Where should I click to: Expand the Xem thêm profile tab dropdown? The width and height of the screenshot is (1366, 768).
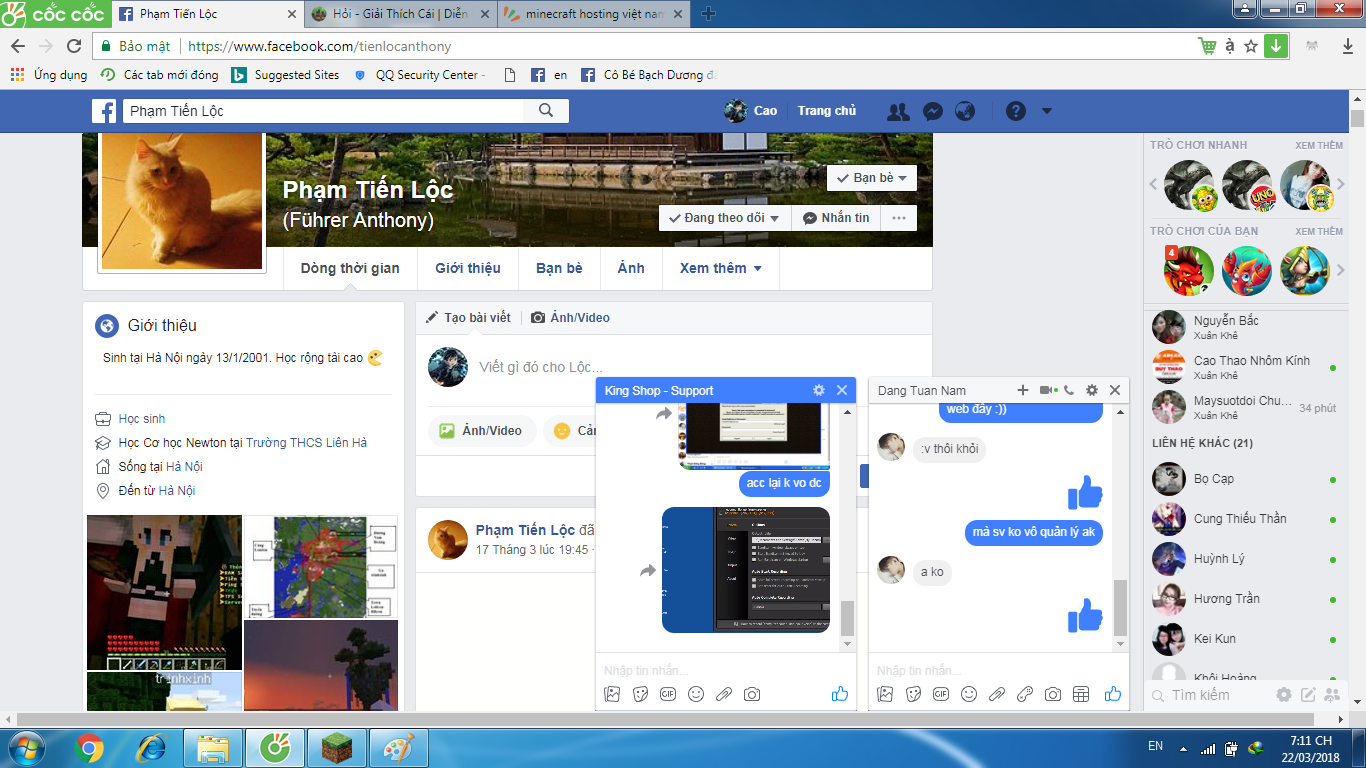point(720,268)
